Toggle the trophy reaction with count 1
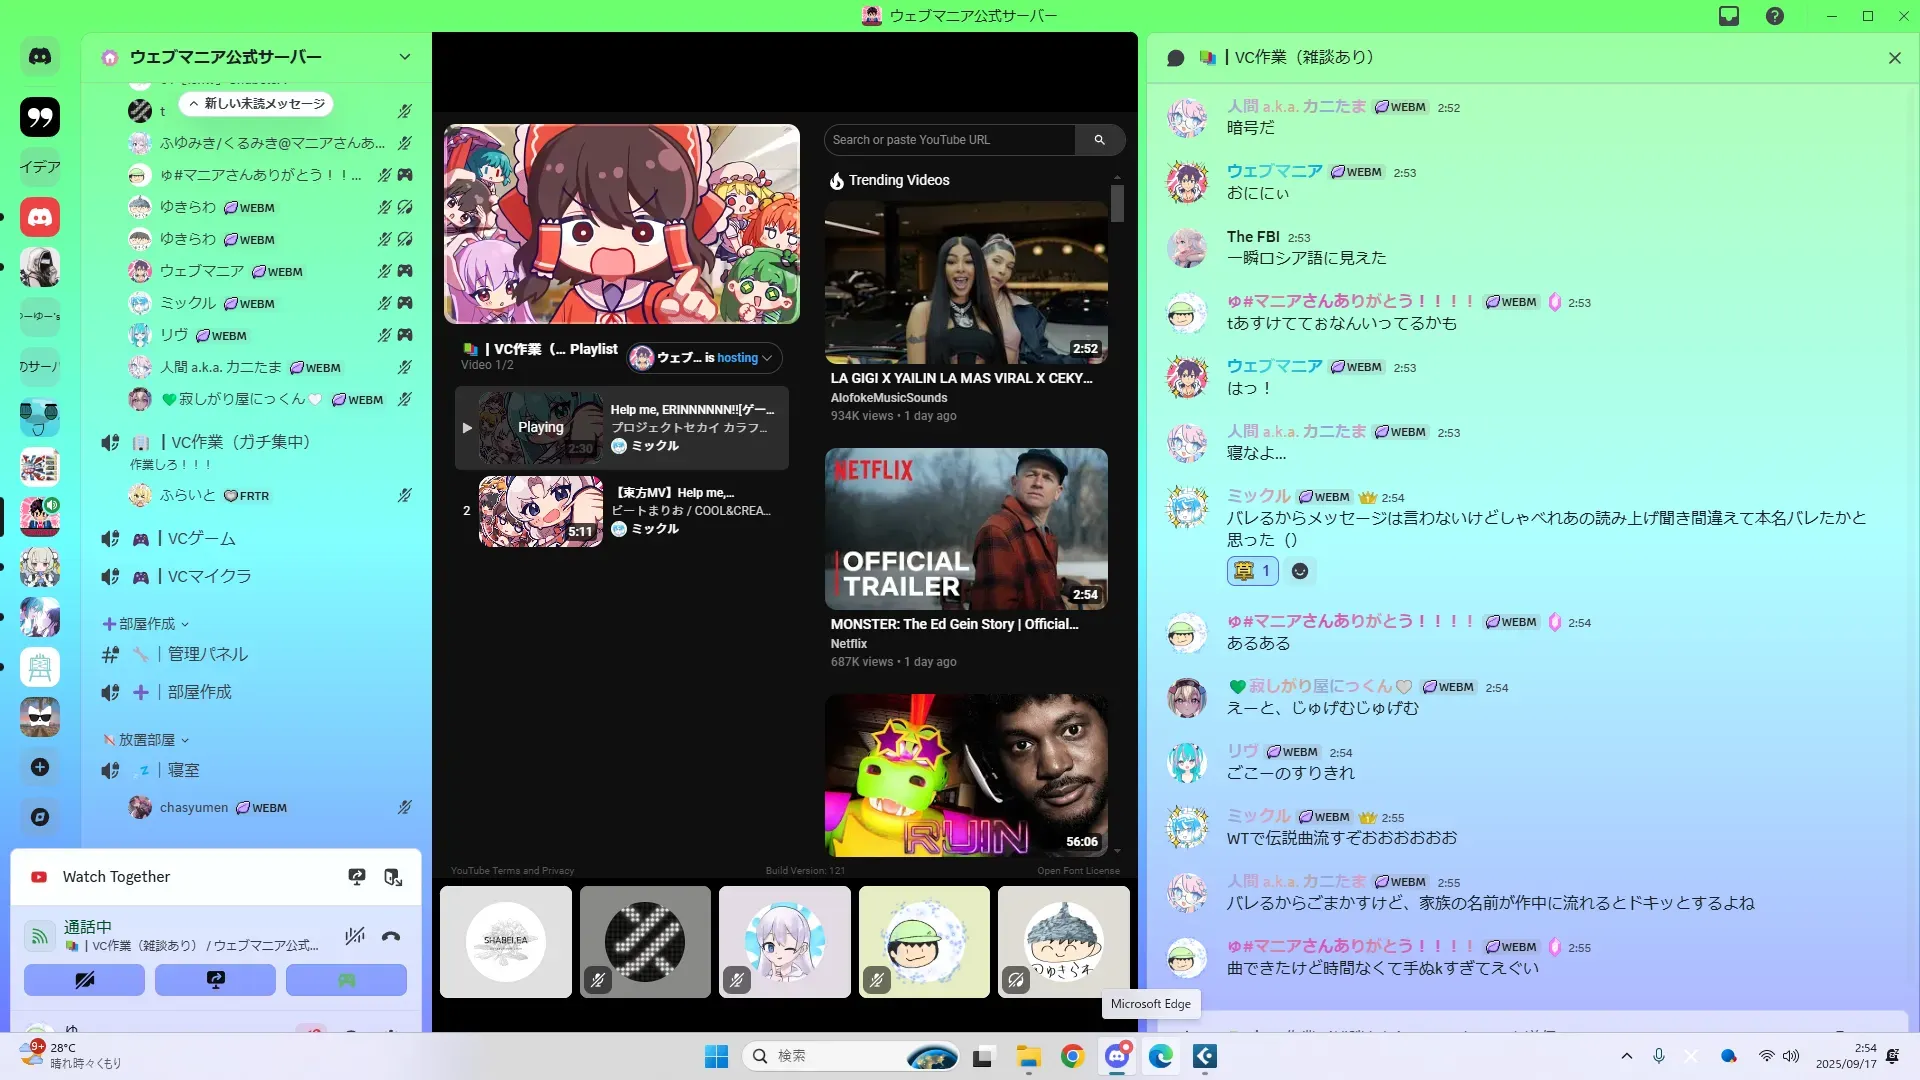 [x=1252, y=571]
